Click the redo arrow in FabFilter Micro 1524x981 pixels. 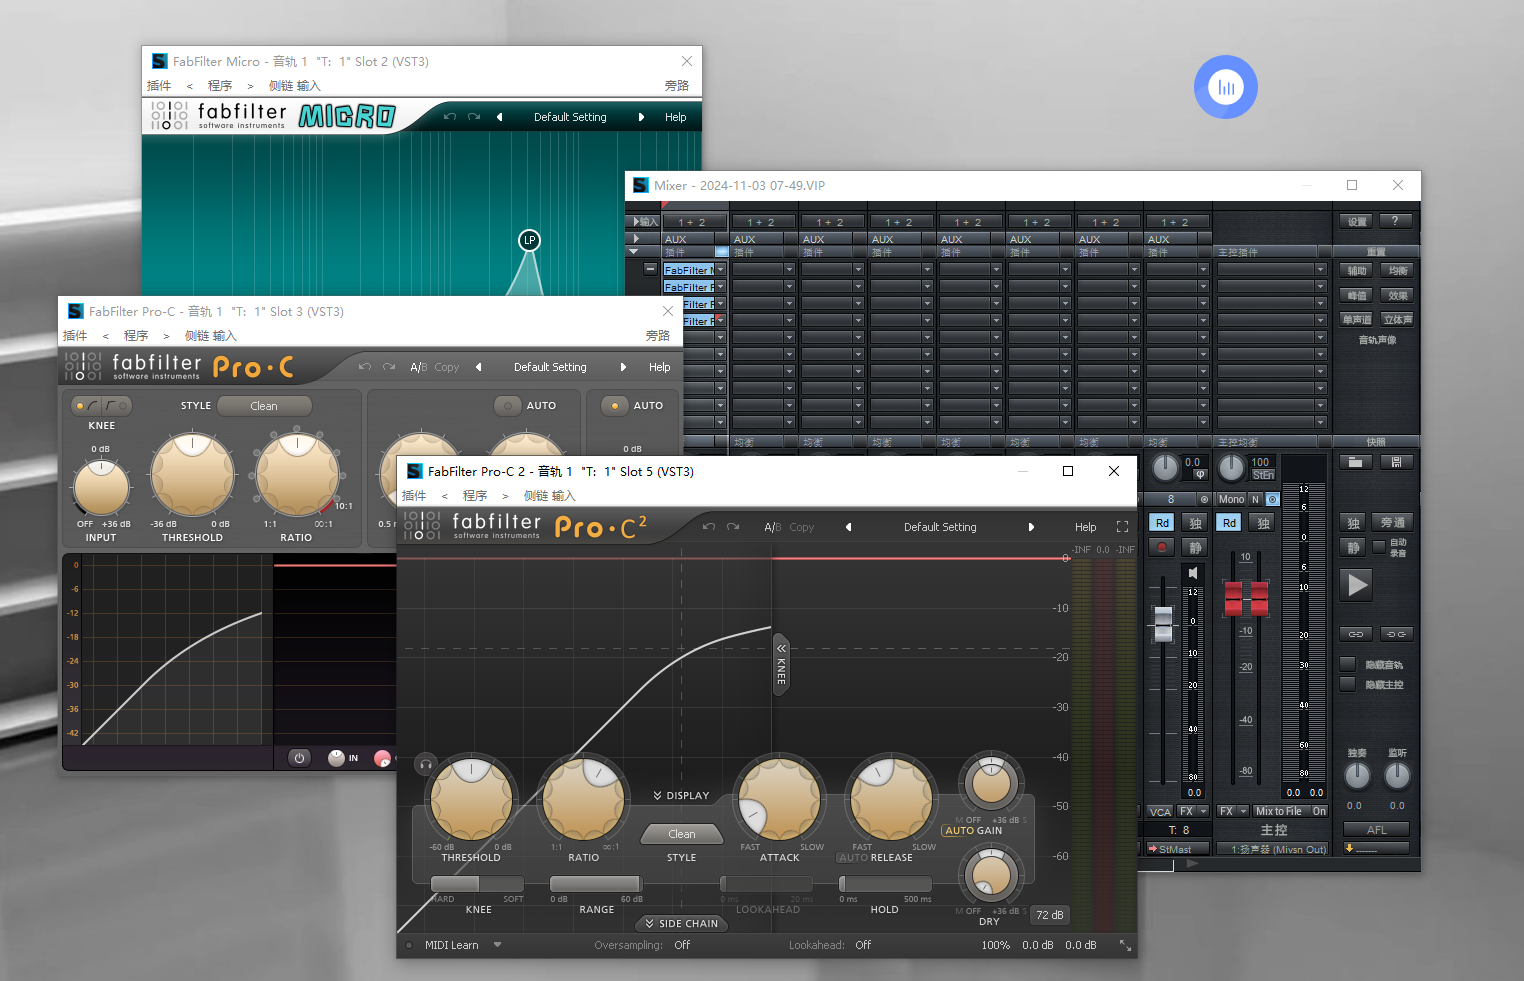pyautogui.click(x=474, y=117)
